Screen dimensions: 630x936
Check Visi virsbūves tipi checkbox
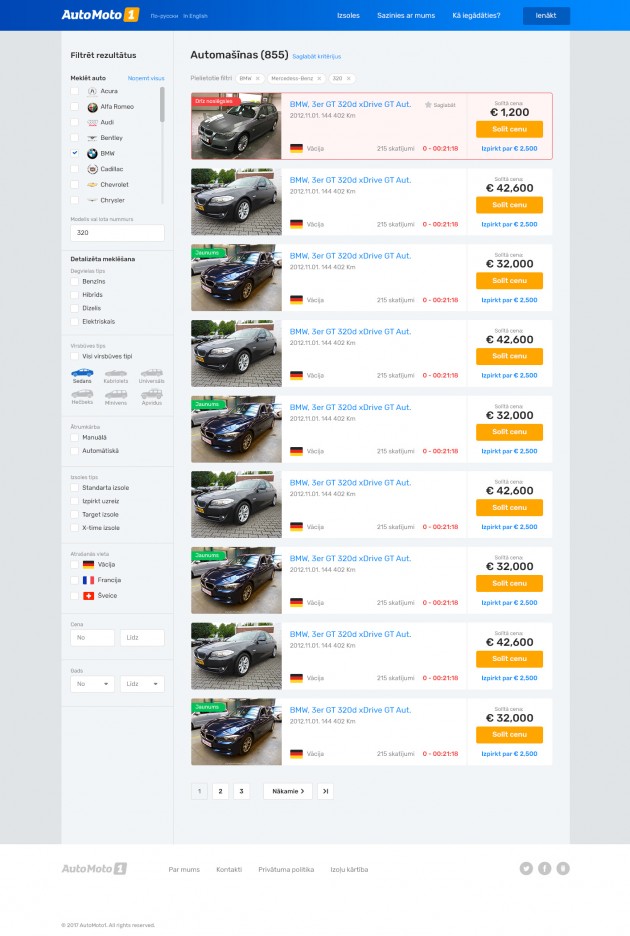click(75, 356)
